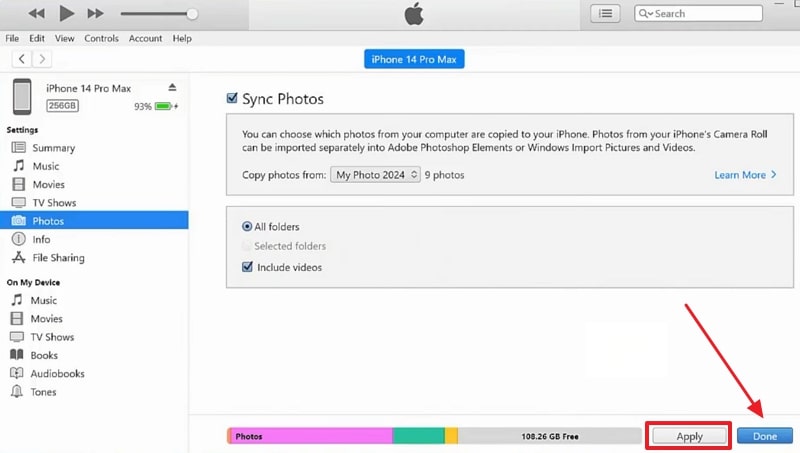
Task: Click the File Sharing apps icon
Action: point(19,257)
